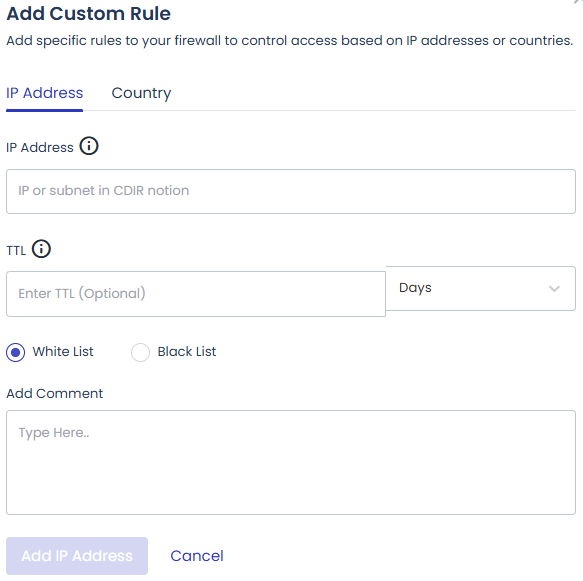Click the Add Custom Rule heading
Screen dimensions: 583x581
pos(88,14)
